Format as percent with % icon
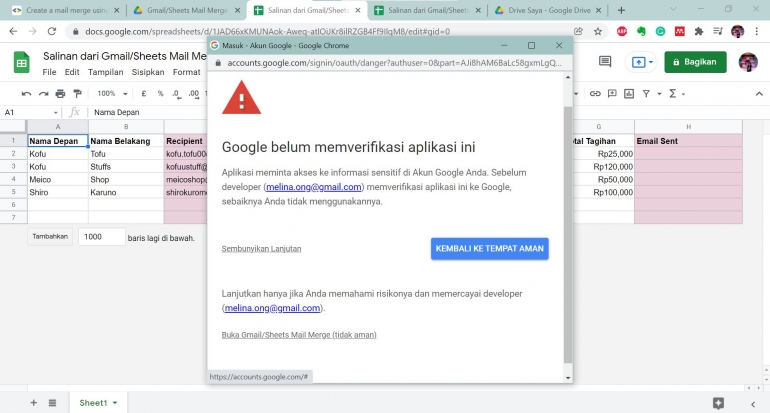 click(x=160, y=93)
